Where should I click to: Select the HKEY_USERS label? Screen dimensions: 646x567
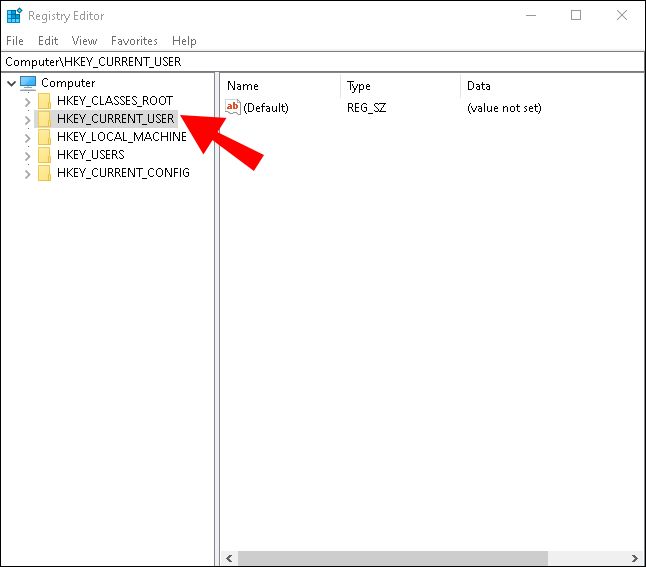point(91,155)
